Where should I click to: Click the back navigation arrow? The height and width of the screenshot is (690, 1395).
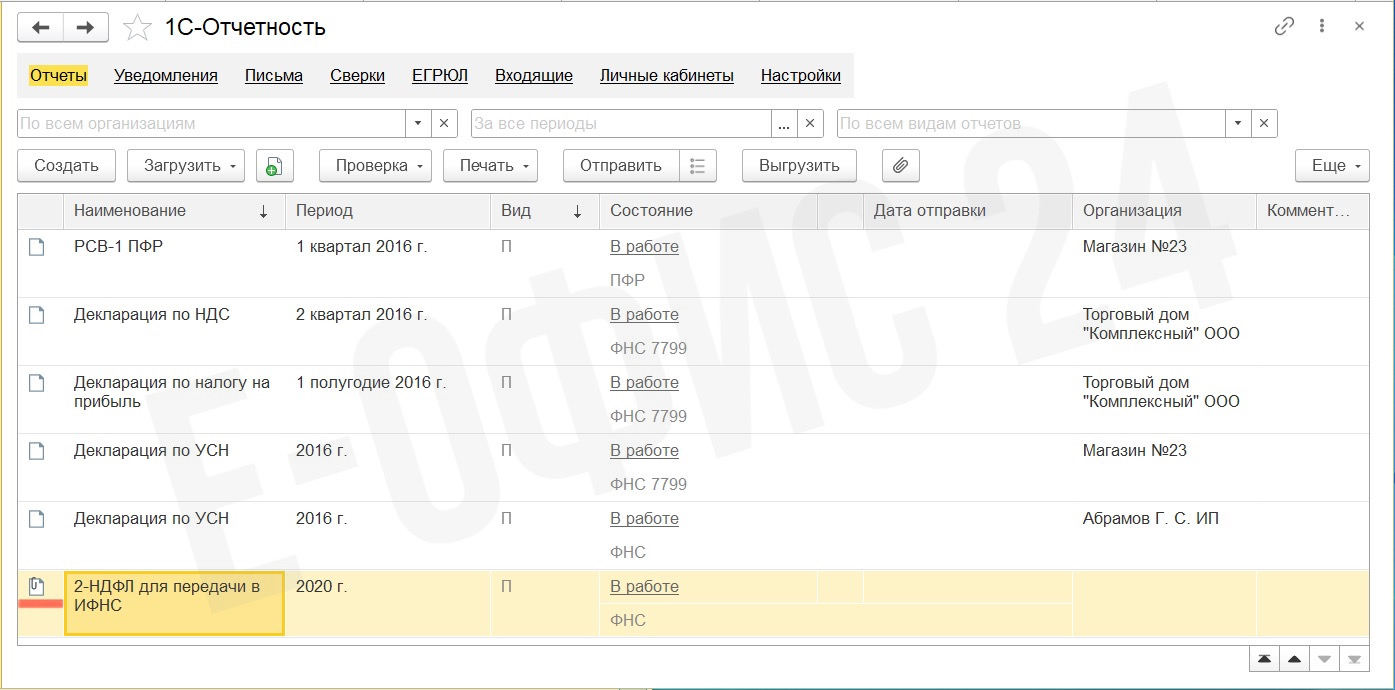(41, 27)
